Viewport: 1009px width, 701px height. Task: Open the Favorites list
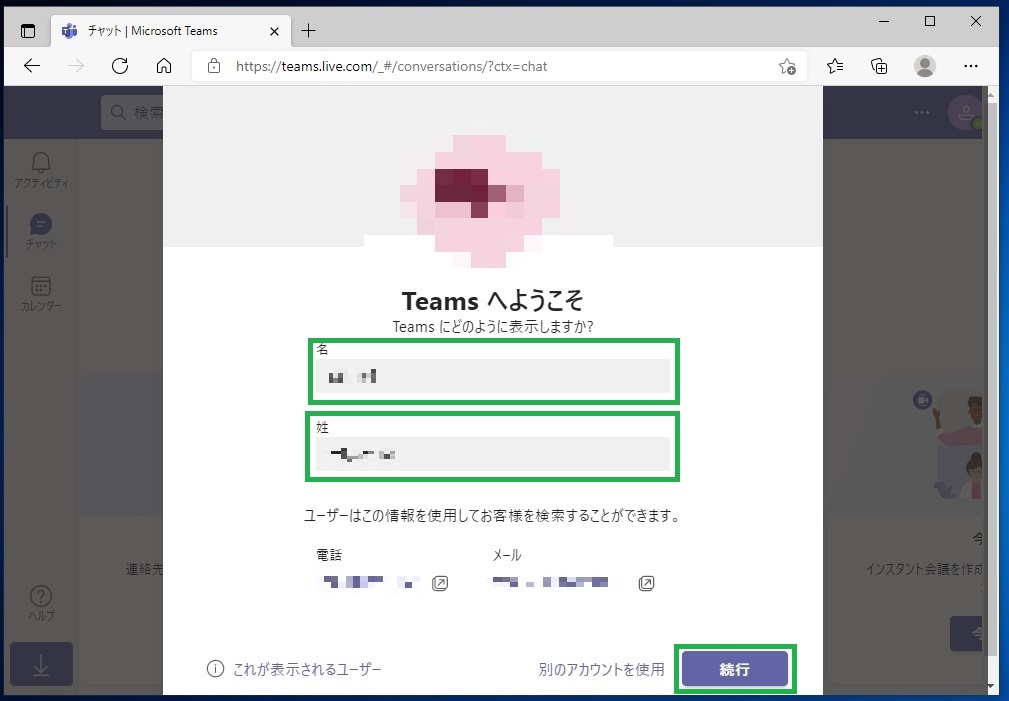835,66
